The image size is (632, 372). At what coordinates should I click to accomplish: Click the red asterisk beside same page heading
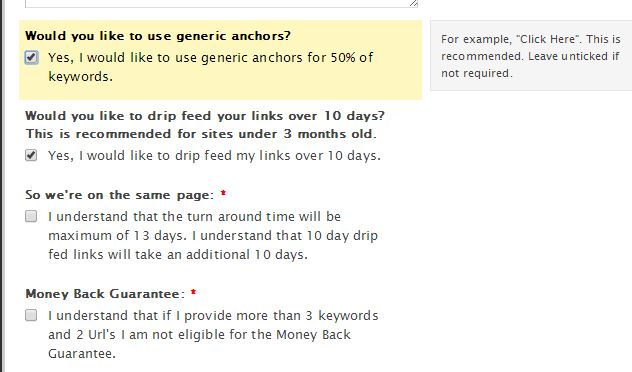pyautogui.click(x=223, y=194)
